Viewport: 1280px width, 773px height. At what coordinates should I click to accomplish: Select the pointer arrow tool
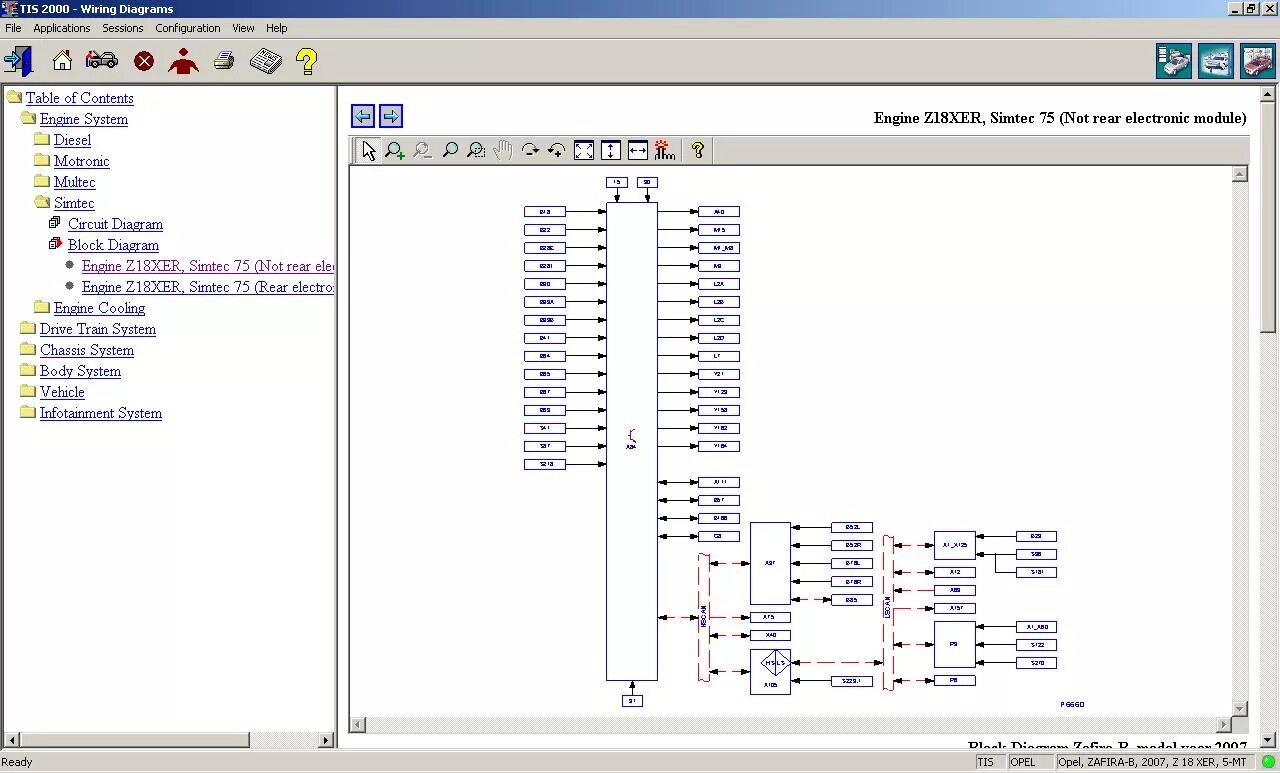tap(369, 150)
